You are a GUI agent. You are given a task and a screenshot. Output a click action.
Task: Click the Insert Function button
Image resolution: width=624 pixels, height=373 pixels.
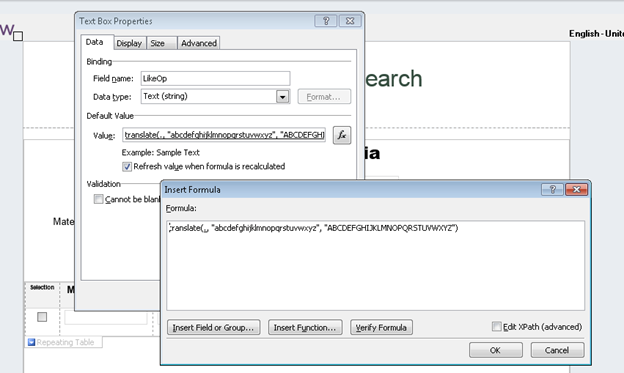pos(305,328)
